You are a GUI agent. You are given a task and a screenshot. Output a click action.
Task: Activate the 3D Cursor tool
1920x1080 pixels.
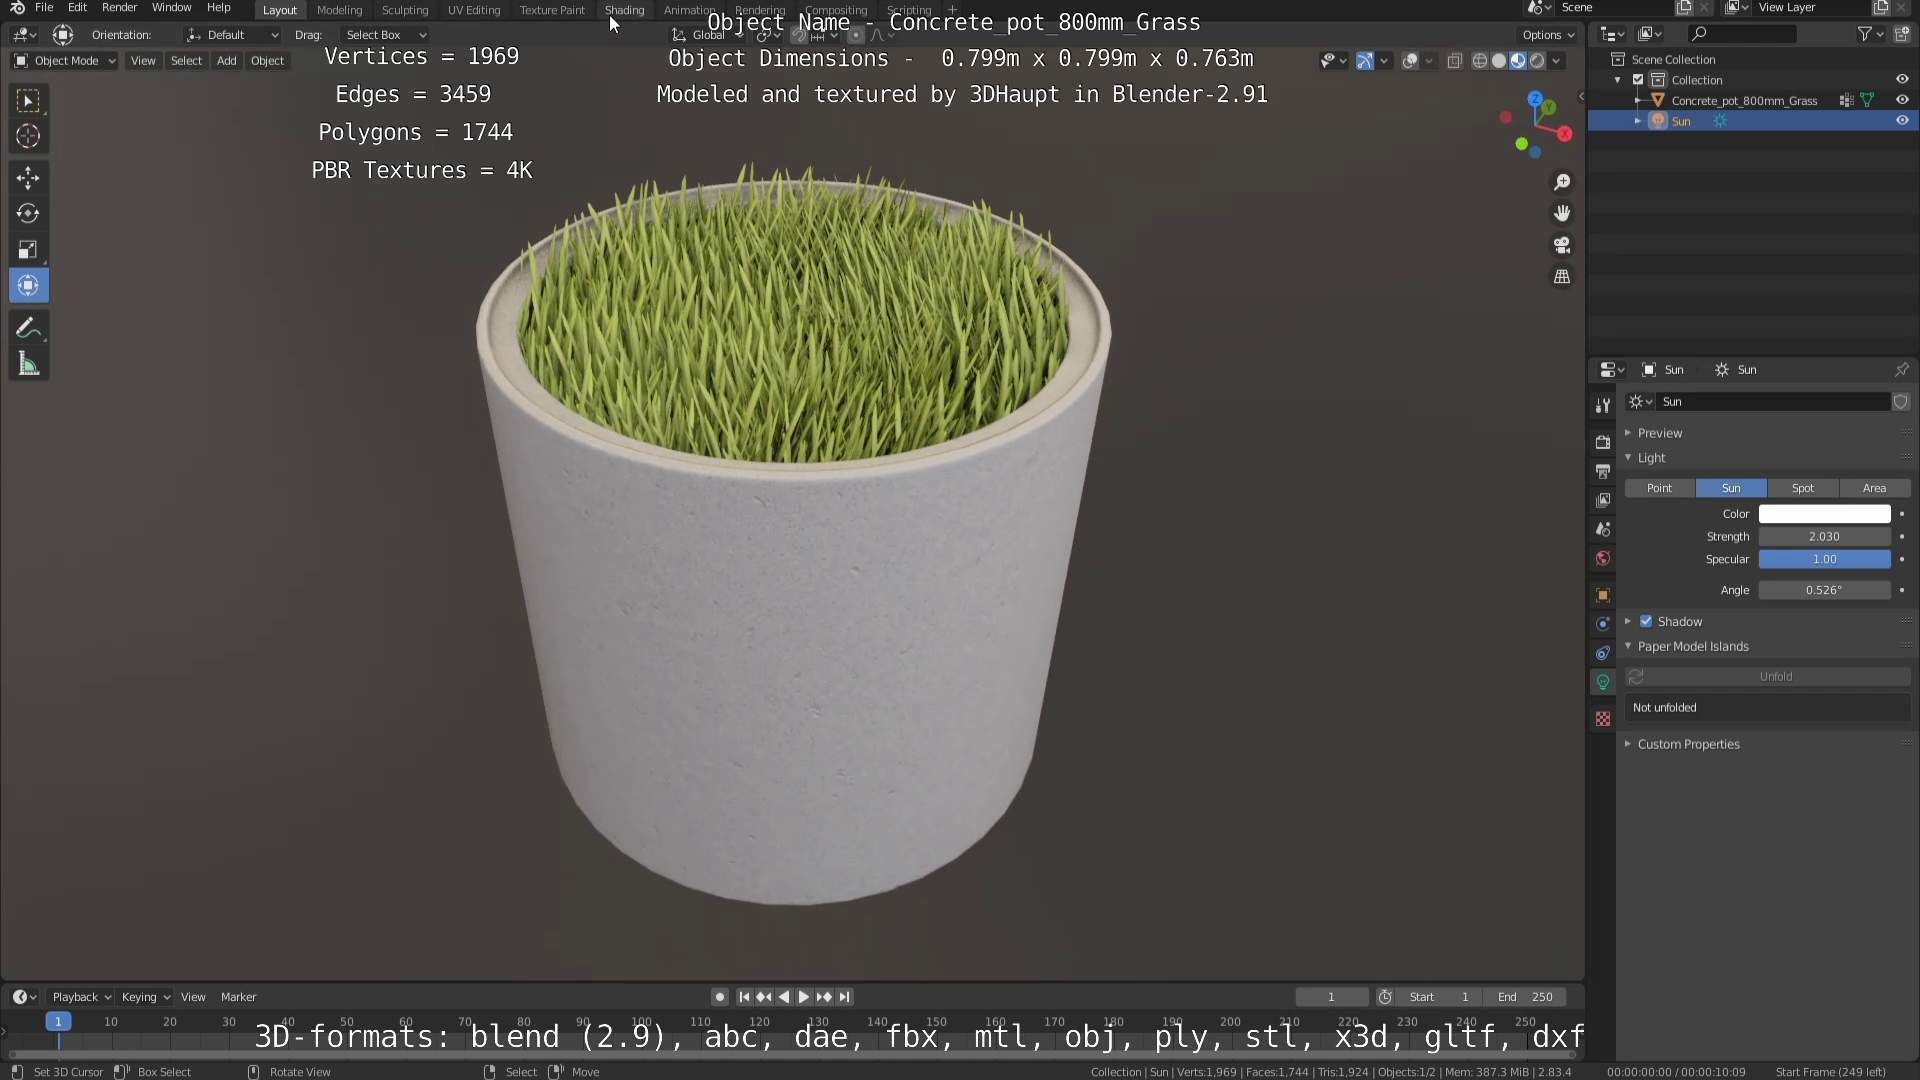[x=28, y=136]
